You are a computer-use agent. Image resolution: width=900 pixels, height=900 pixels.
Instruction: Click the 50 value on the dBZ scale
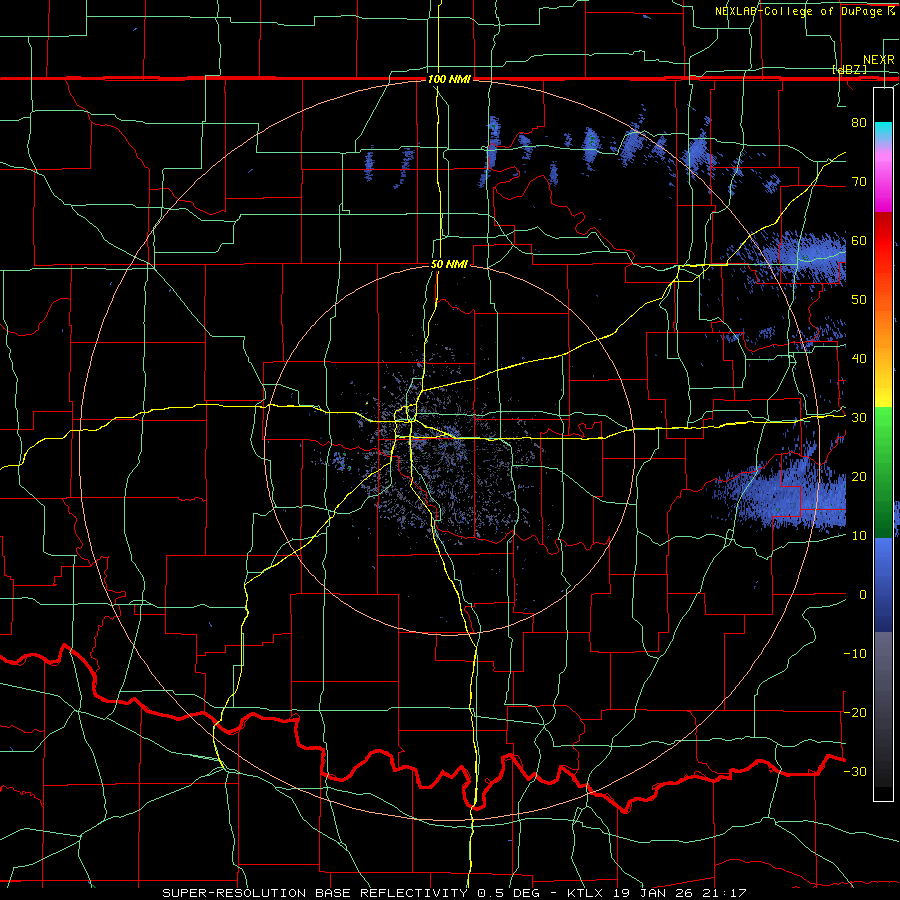point(859,300)
